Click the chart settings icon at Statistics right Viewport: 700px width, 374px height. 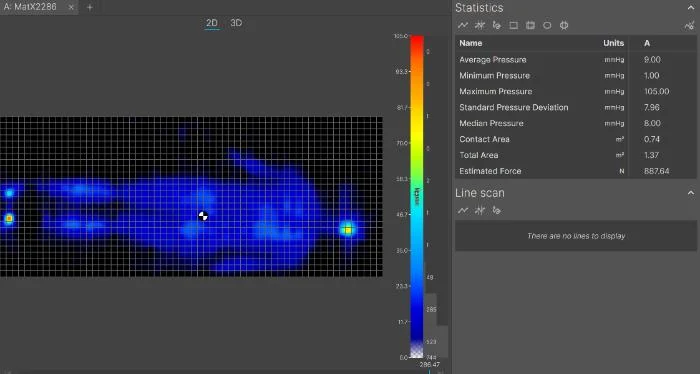coord(689,25)
